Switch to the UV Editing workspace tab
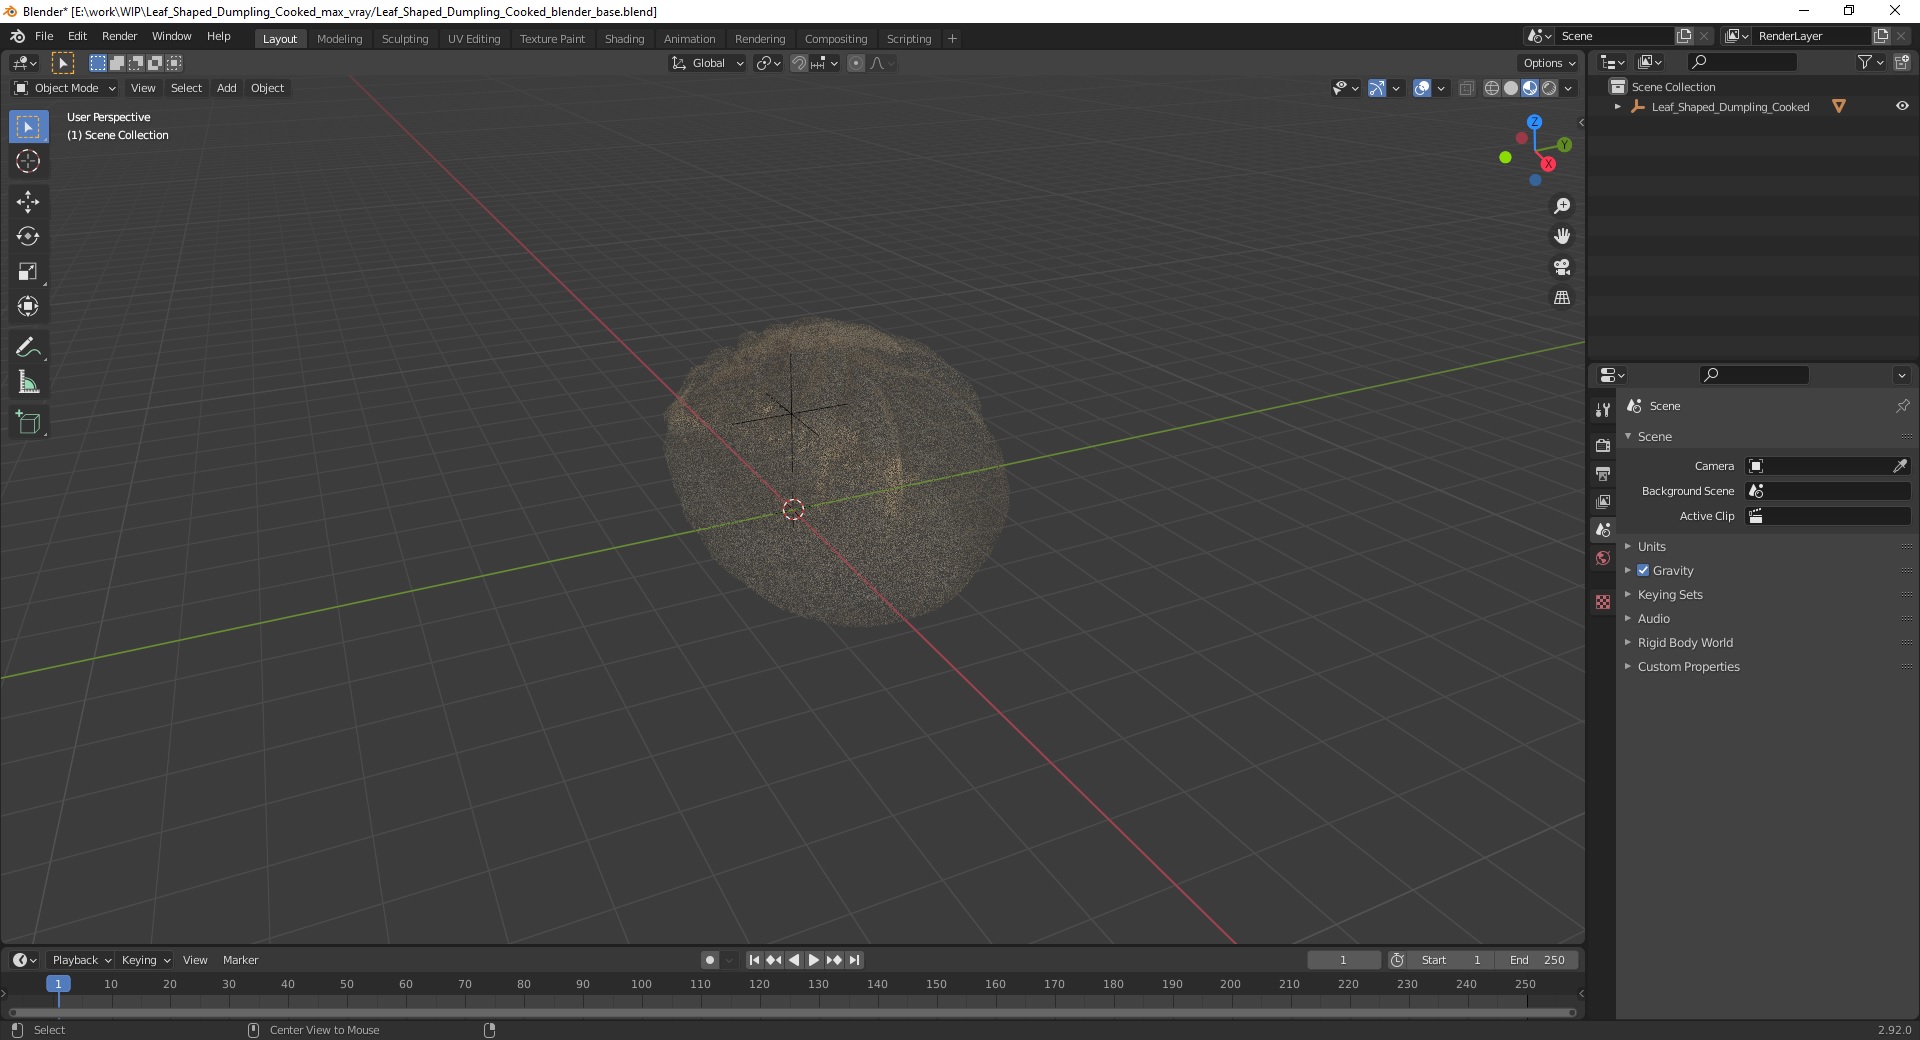This screenshot has height=1040, width=1920. tap(474, 39)
